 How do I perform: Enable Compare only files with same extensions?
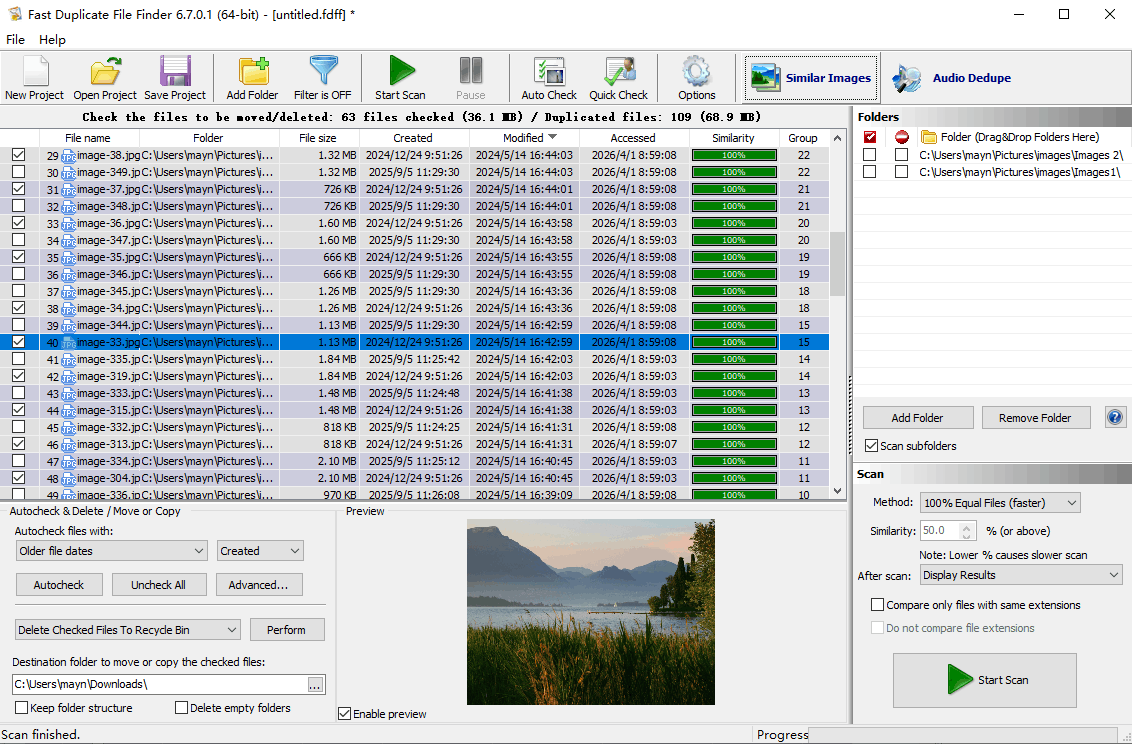tap(877, 604)
